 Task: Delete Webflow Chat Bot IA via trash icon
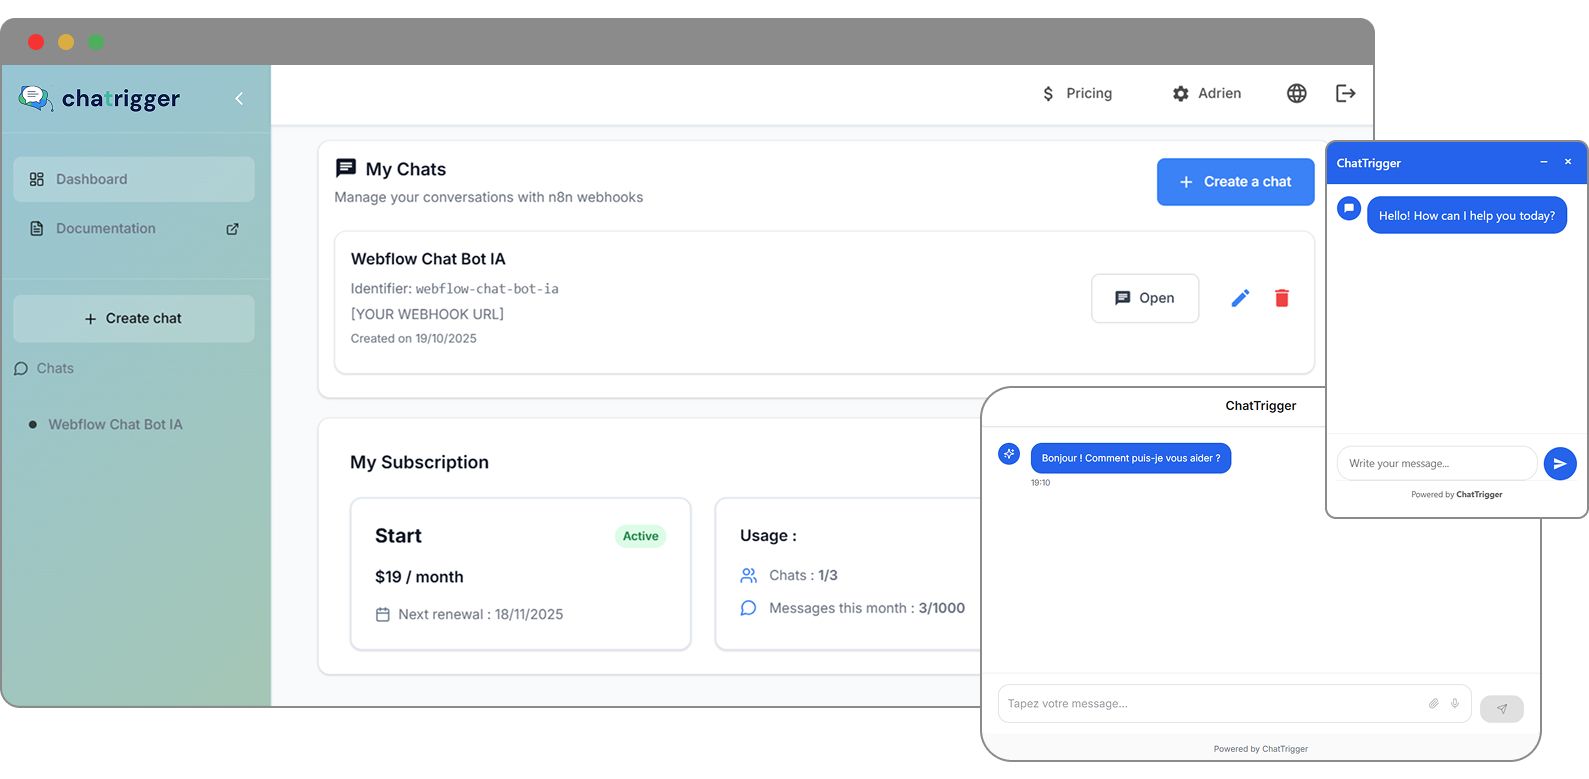[x=1281, y=298]
